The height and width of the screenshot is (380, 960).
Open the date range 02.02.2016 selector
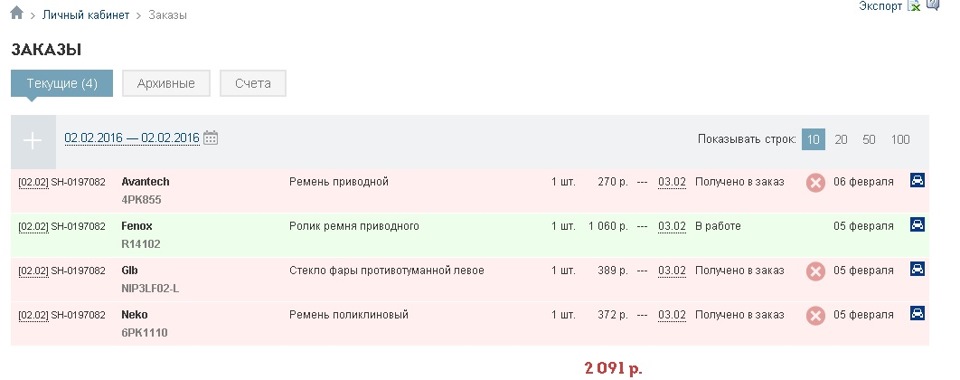[x=132, y=138]
